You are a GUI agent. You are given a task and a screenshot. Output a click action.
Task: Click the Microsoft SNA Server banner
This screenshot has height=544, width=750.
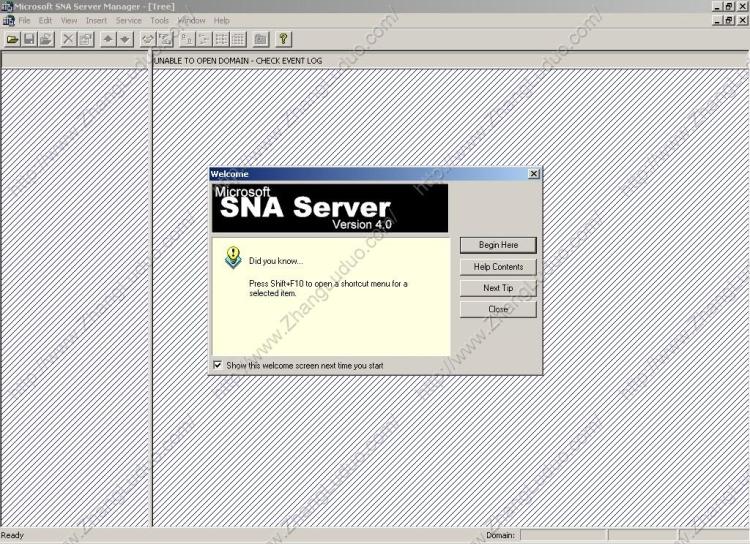[x=330, y=208]
